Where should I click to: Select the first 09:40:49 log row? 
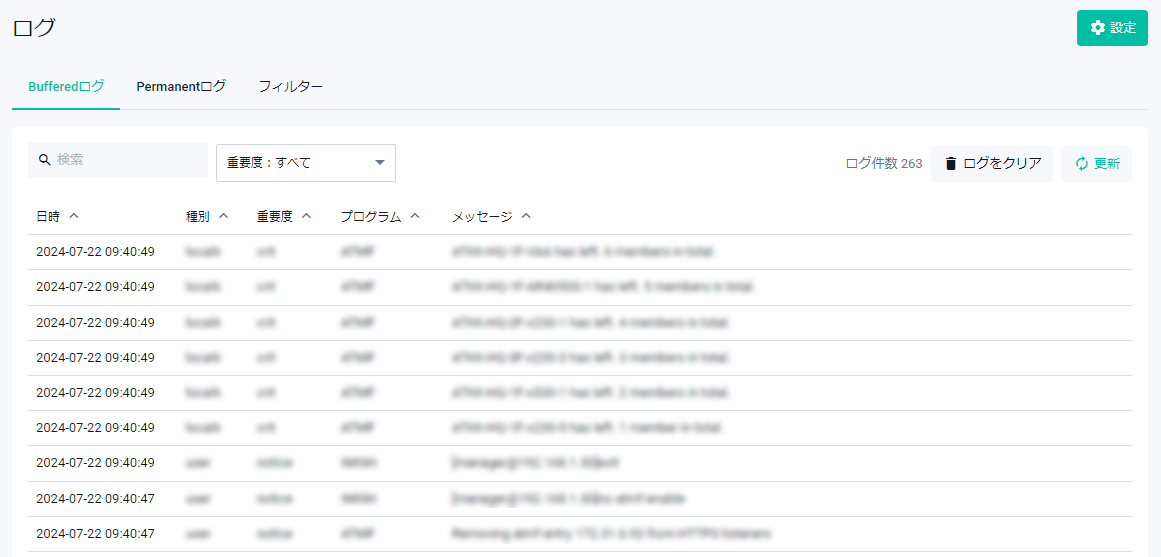pos(580,252)
